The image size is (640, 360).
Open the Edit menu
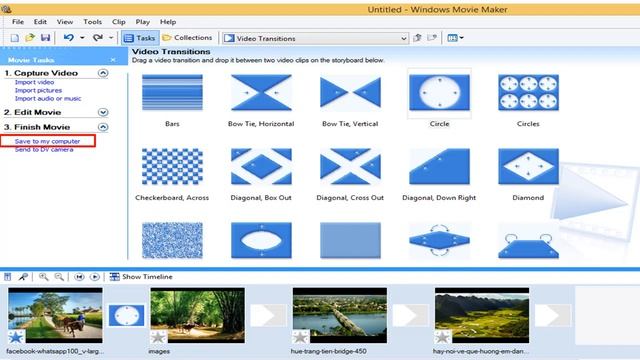[40, 22]
